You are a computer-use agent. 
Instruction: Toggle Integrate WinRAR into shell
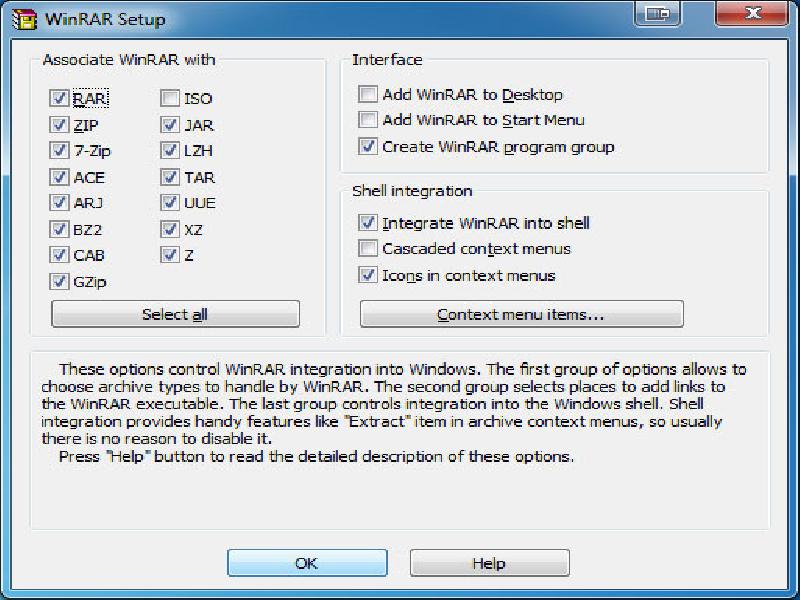[368, 223]
